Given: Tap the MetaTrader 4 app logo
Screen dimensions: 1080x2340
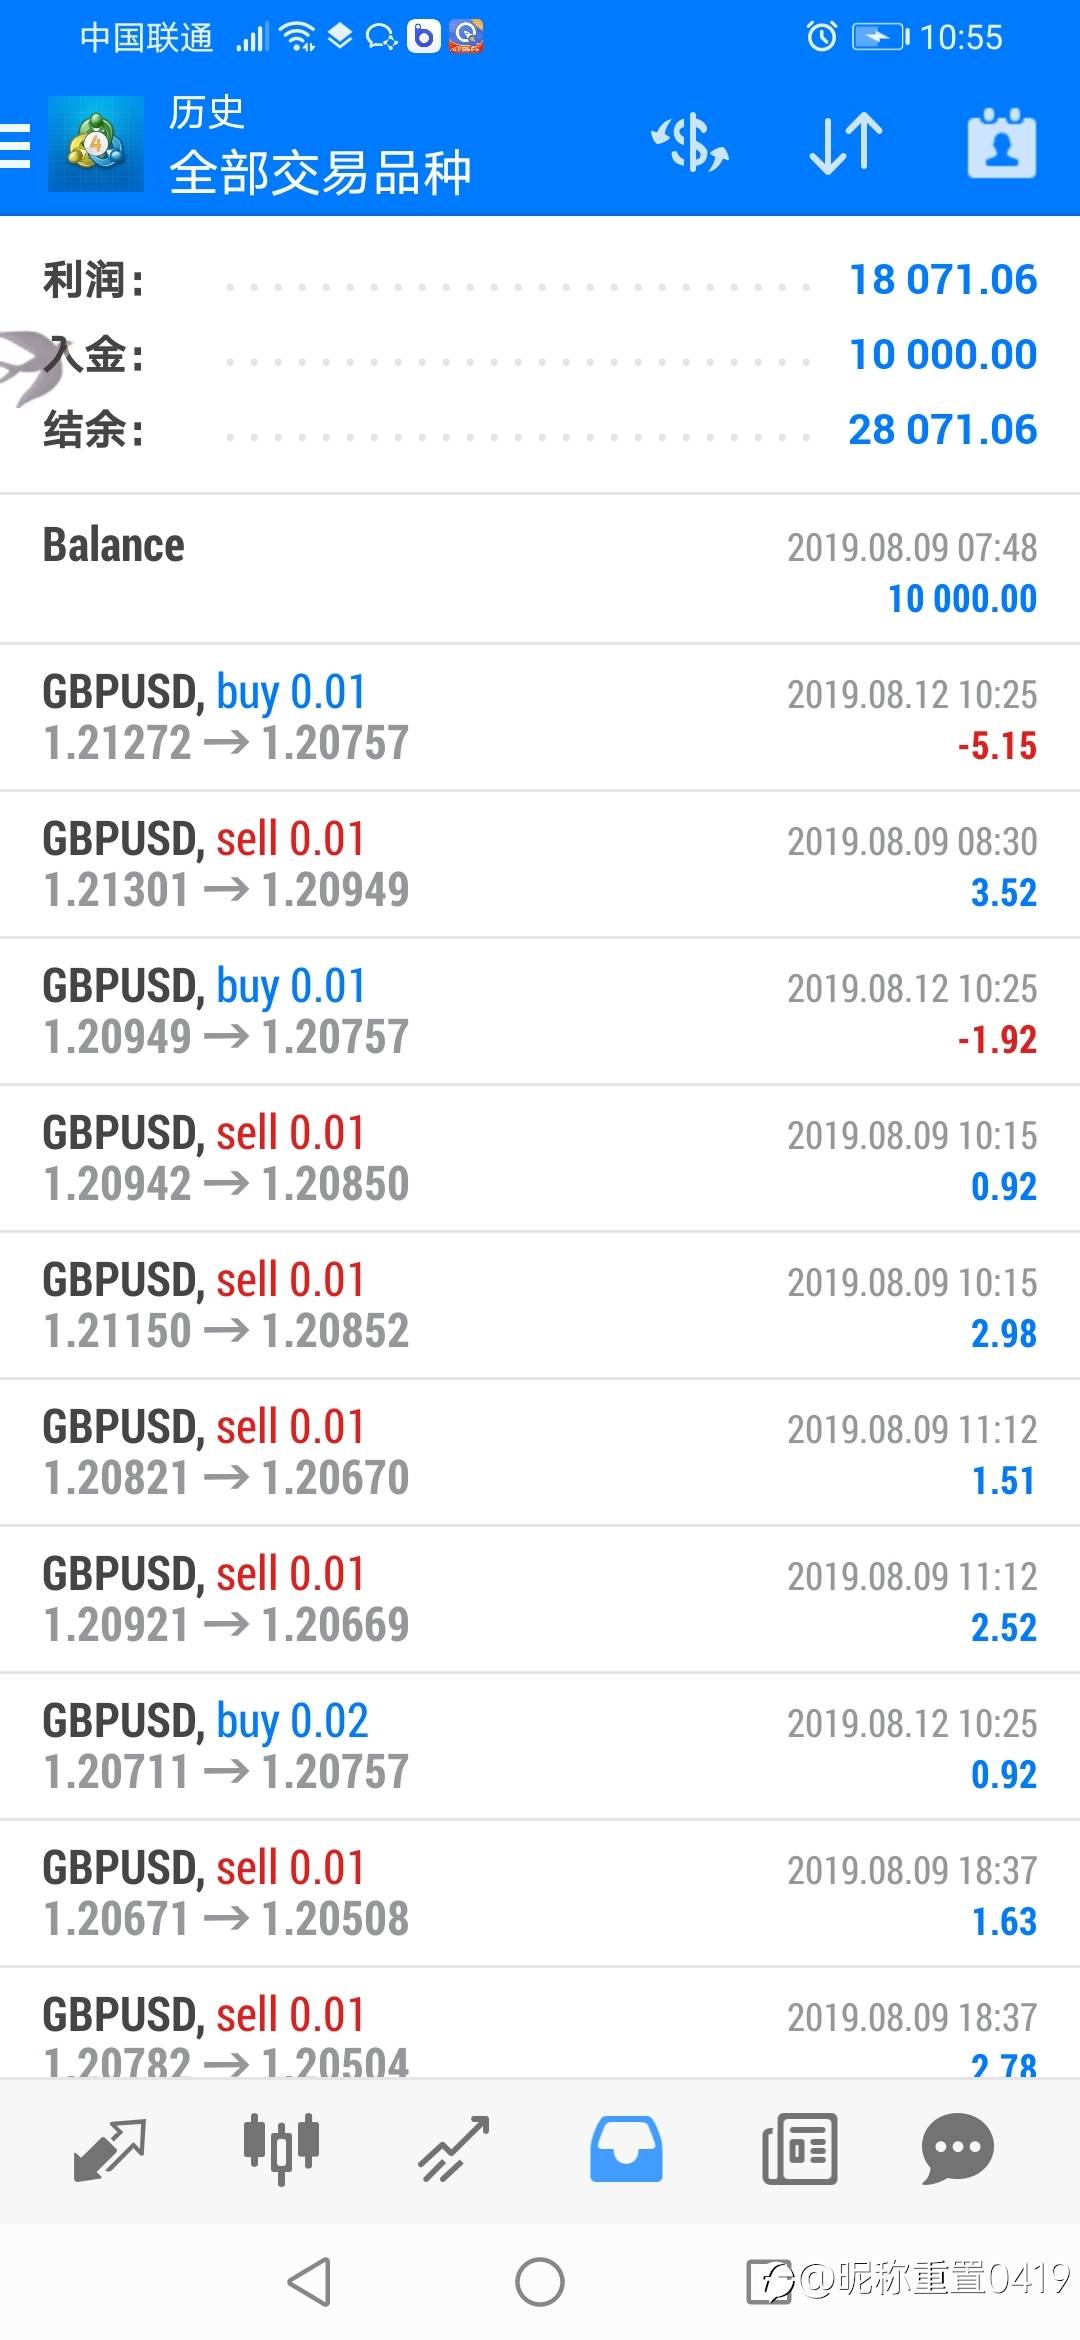Looking at the screenshot, I should tap(96, 144).
